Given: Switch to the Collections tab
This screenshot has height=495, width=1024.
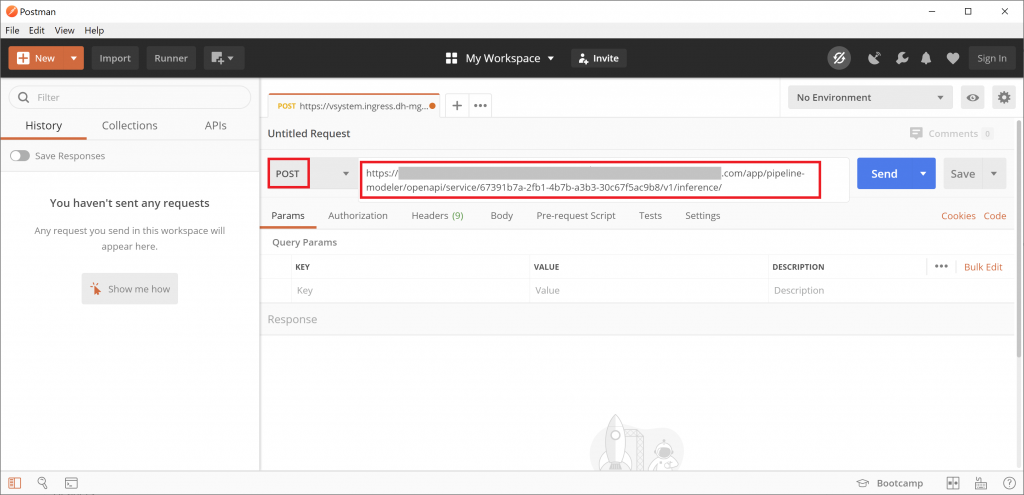Looking at the screenshot, I should (x=129, y=125).
